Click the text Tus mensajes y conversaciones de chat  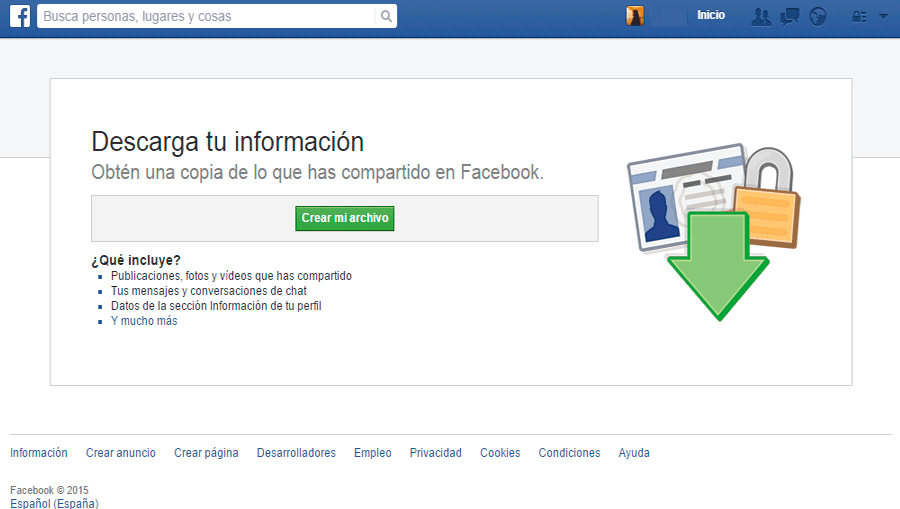pyautogui.click(x=209, y=291)
